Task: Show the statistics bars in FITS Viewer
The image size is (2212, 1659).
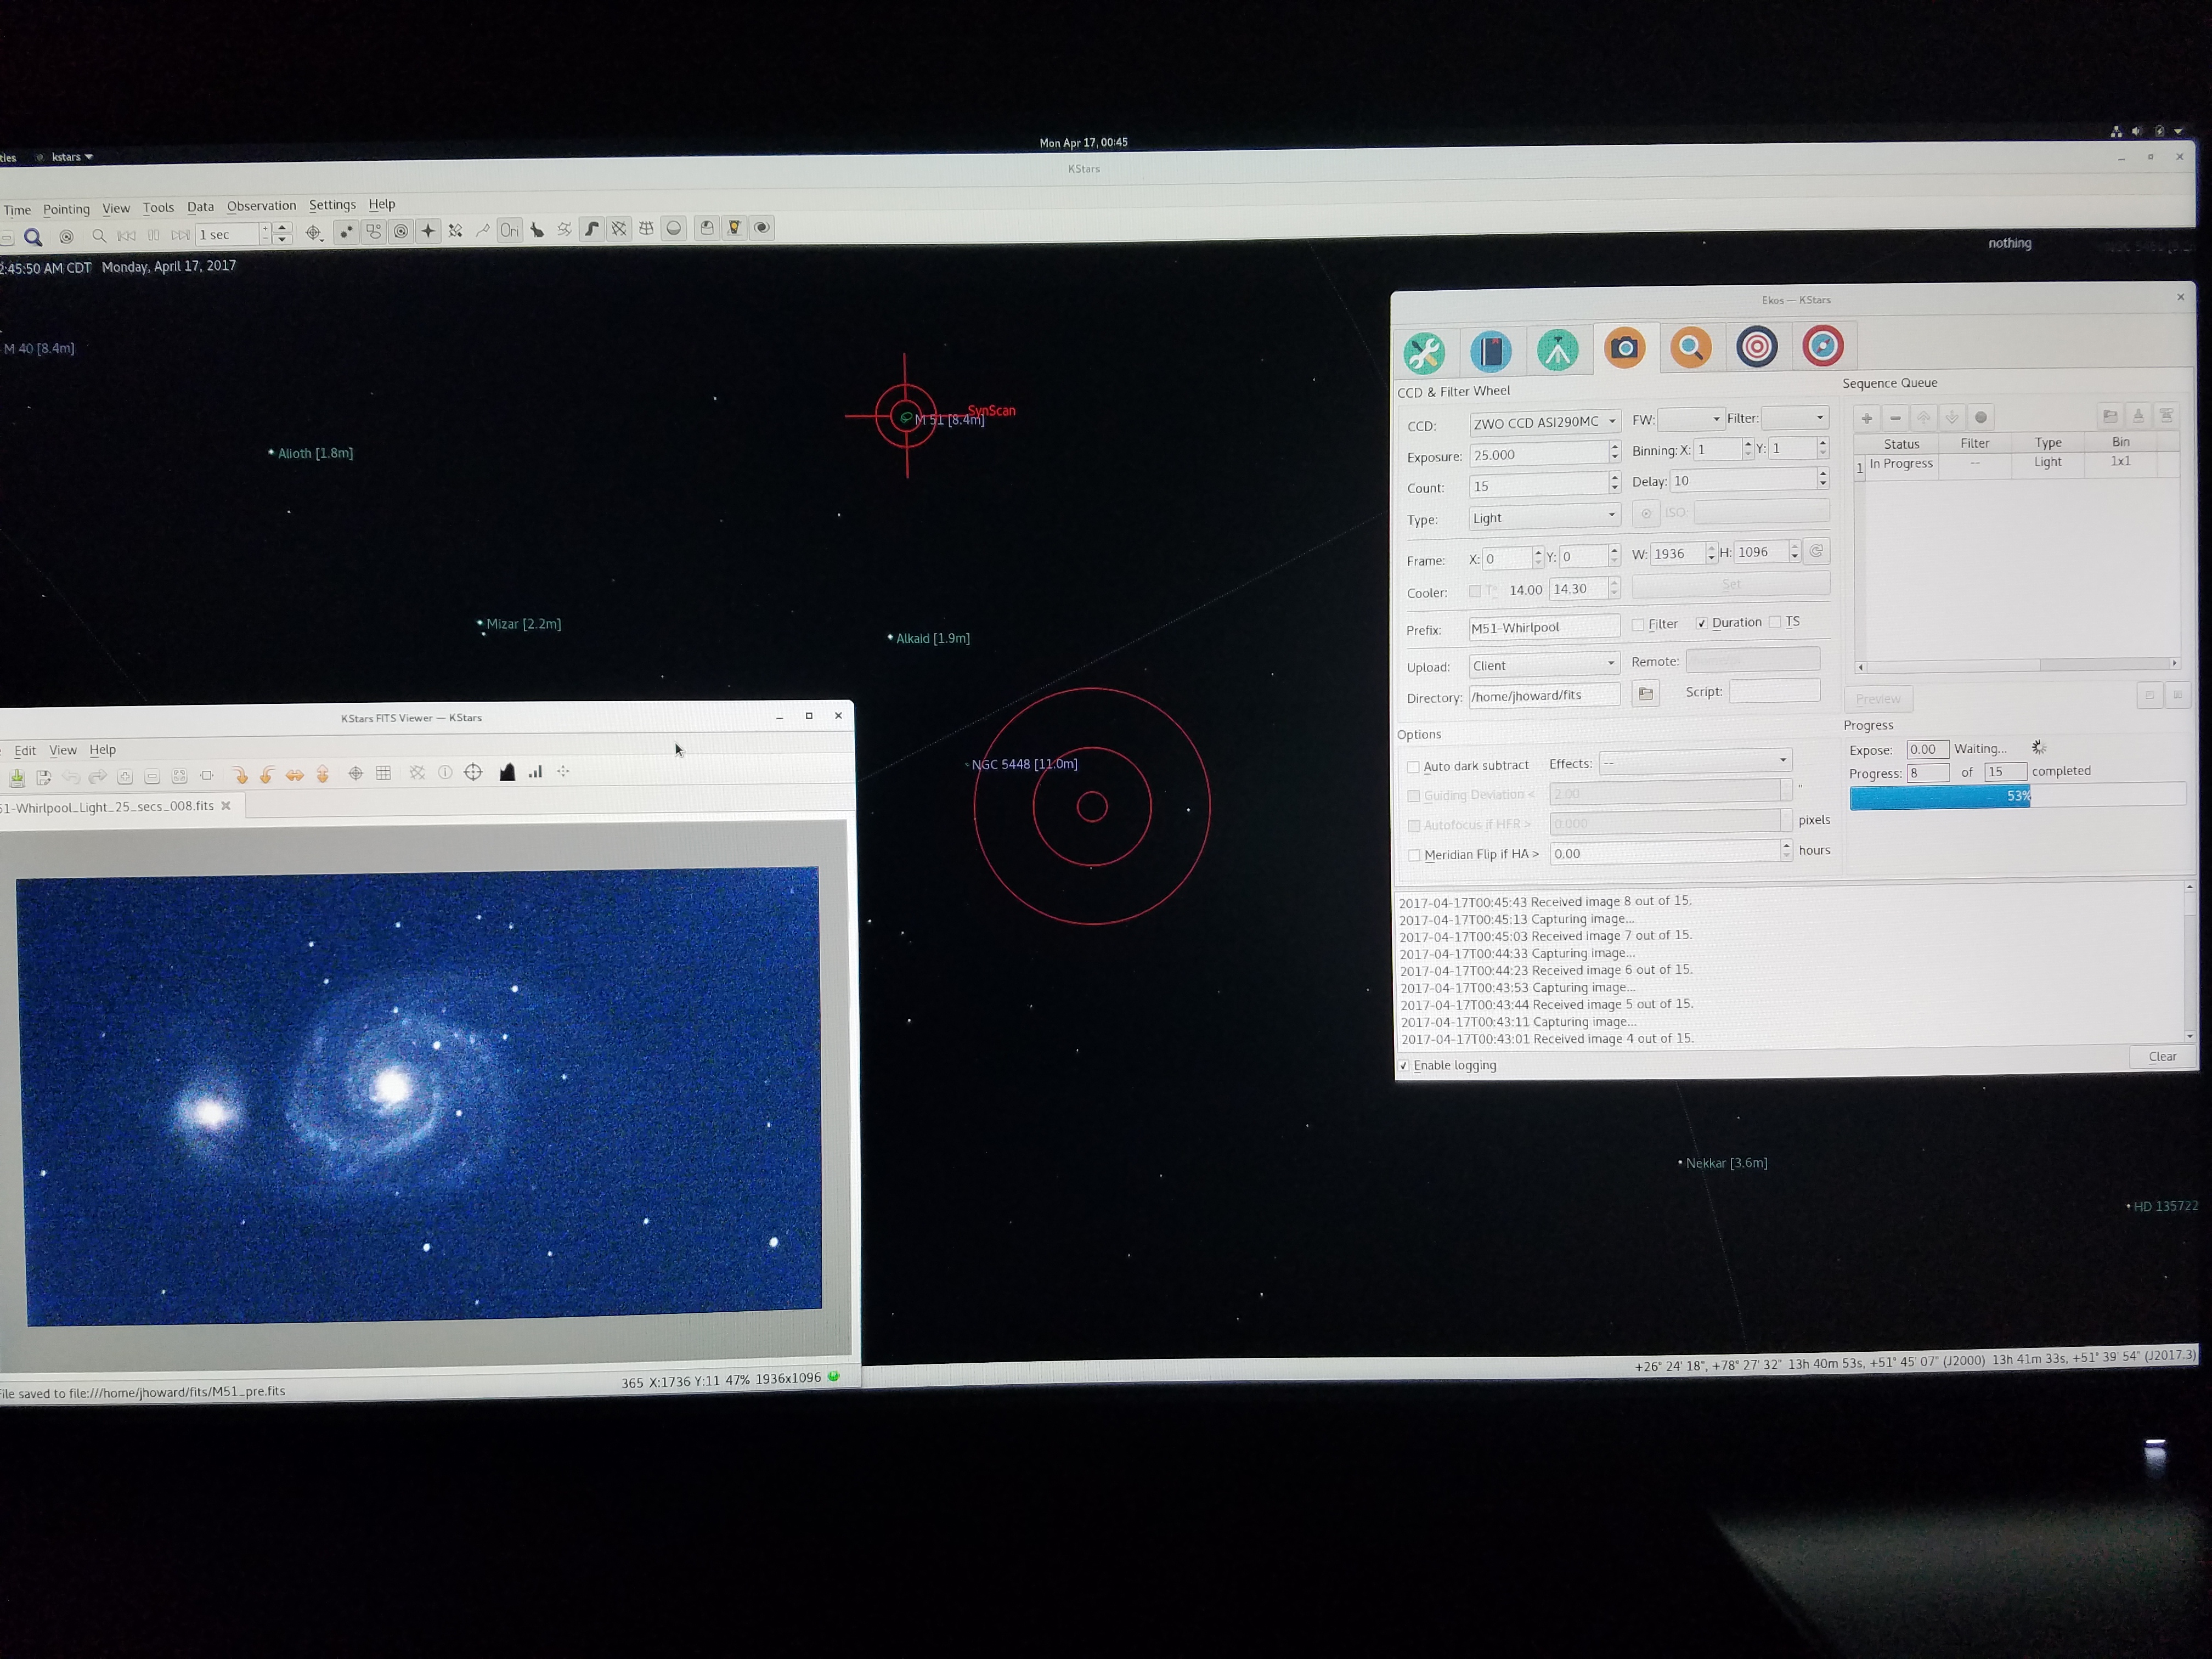Action: pos(535,772)
